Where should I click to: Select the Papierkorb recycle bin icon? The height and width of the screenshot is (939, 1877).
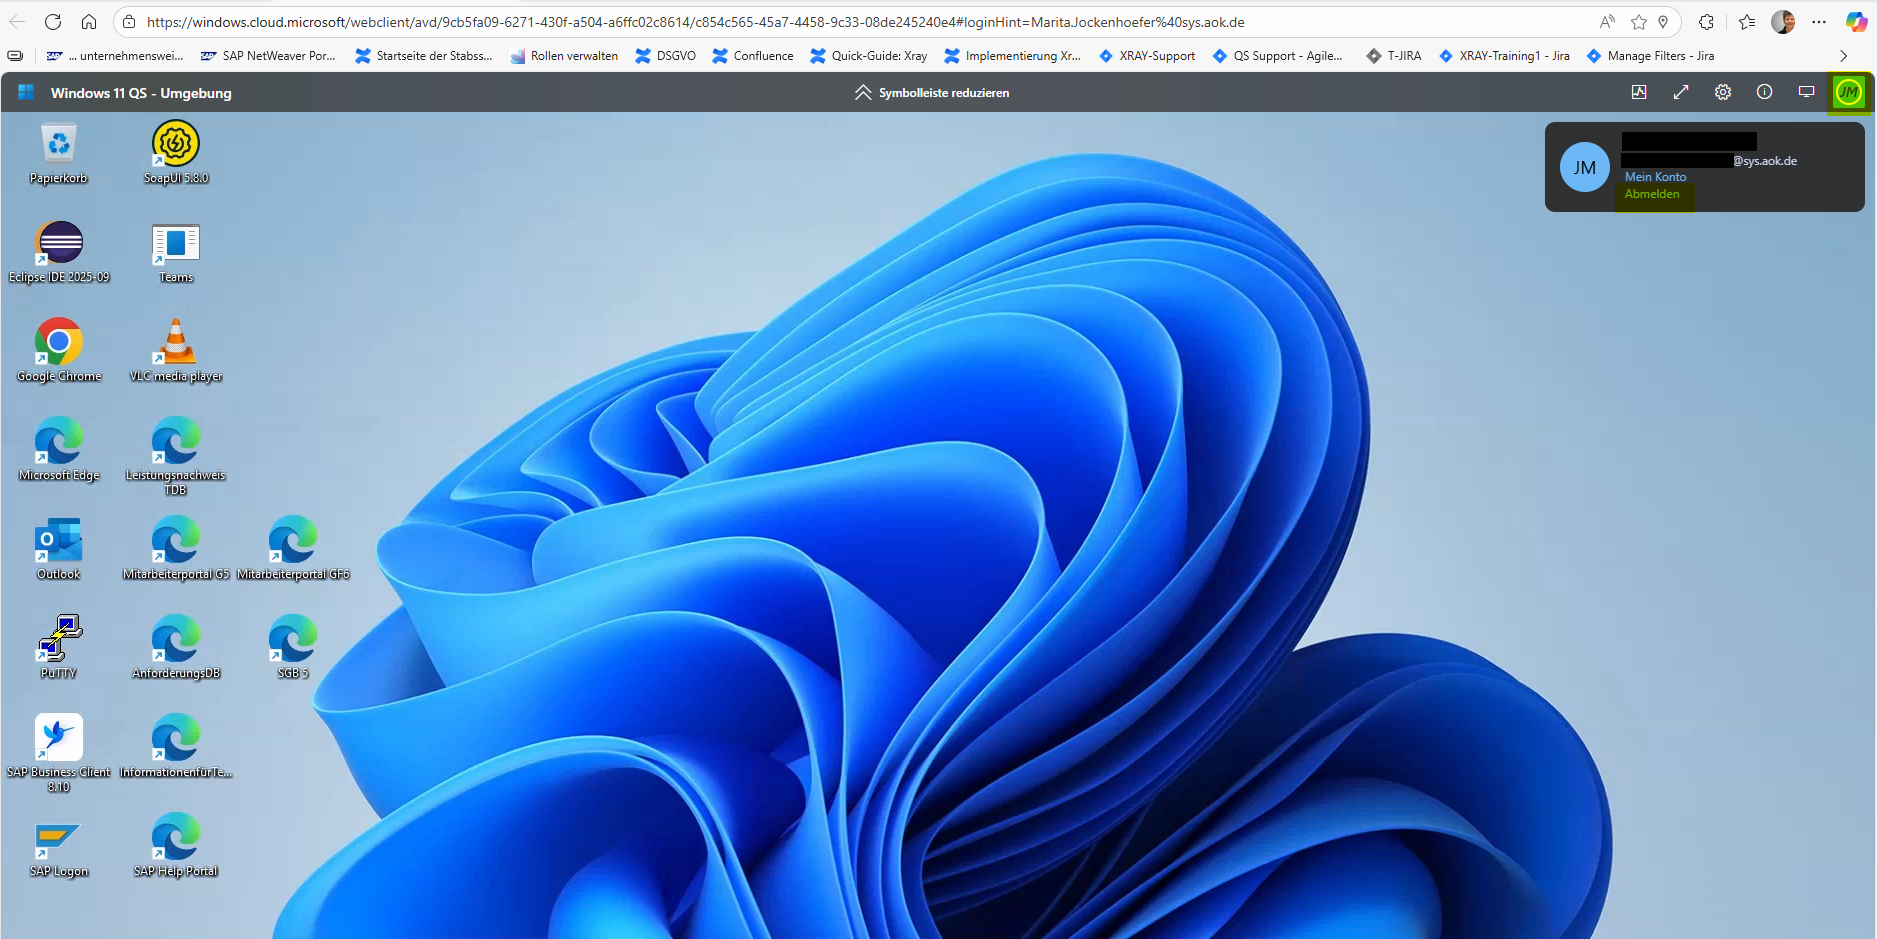coord(59,145)
